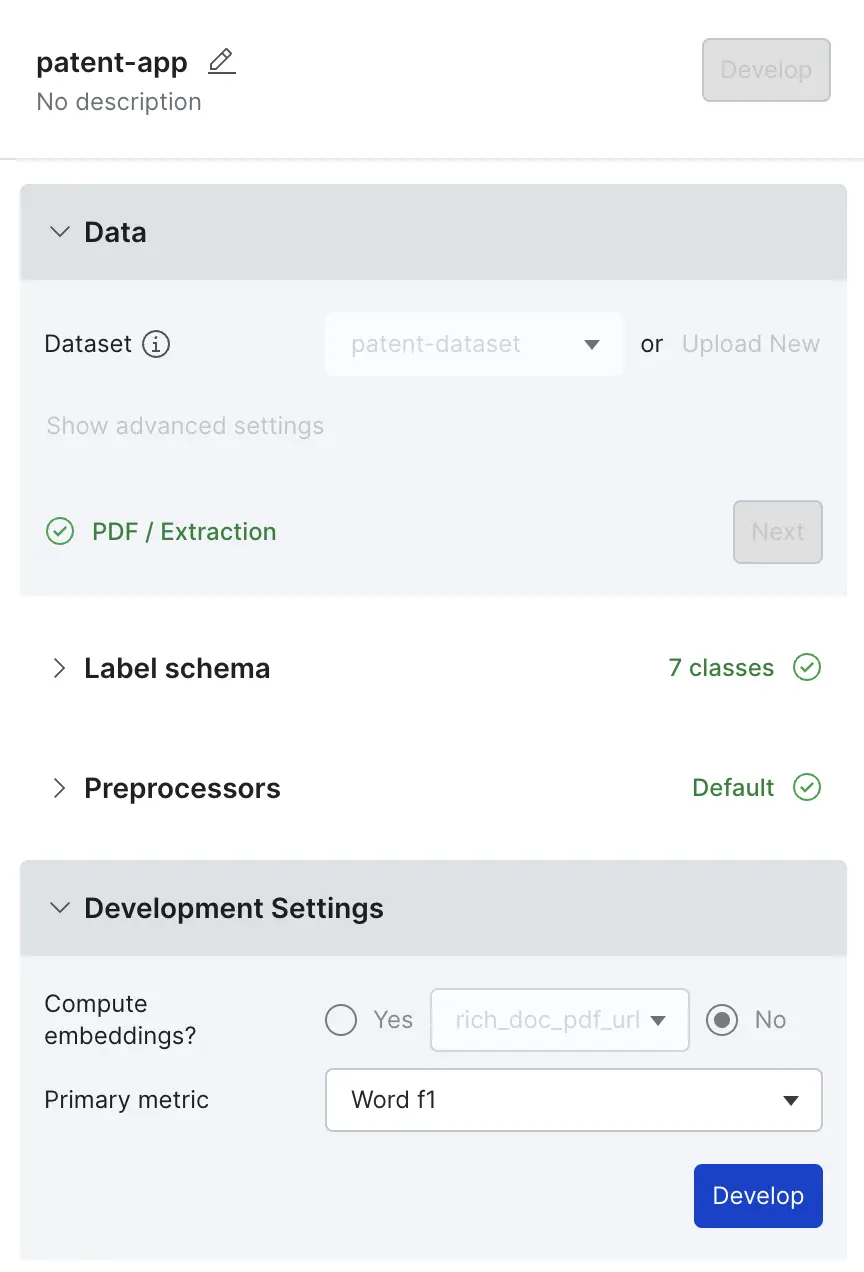The image size is (864, 1272).
Task: Click the 7 classes status text
Action: [x=721, y=668]
